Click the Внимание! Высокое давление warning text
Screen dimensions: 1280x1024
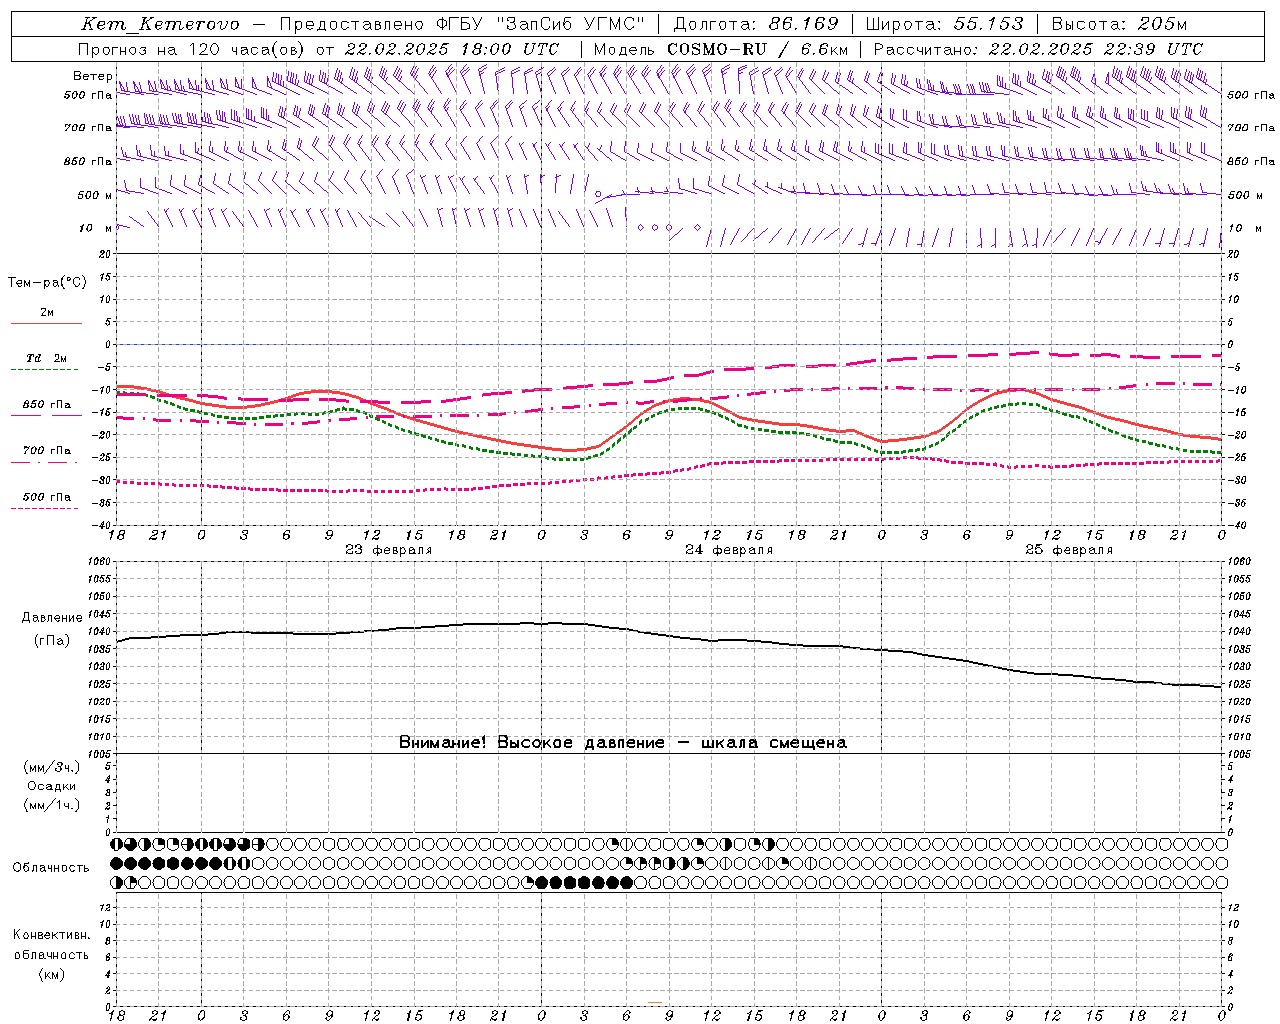click(623, 742)
